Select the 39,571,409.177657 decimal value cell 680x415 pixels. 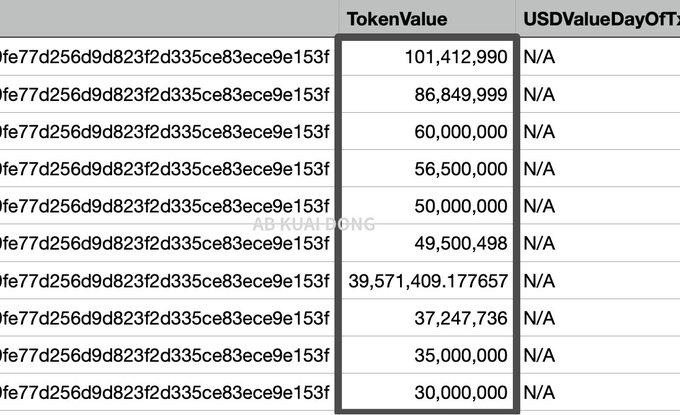(x=428, y=282)
